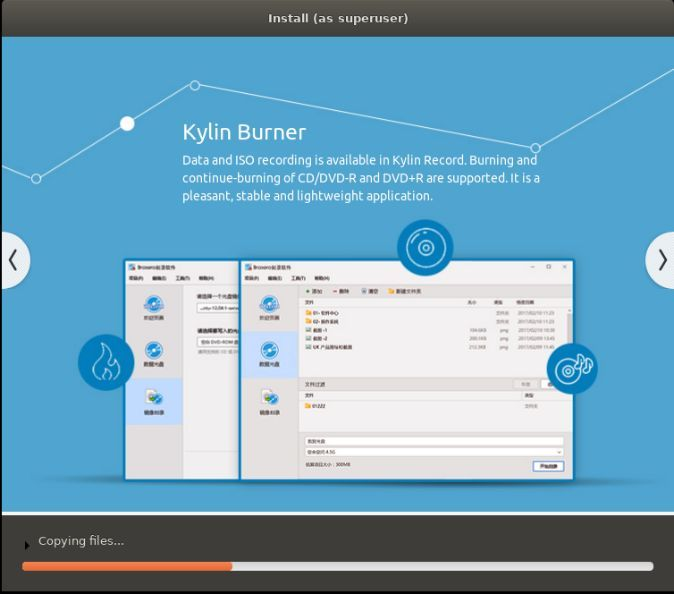Advance to the next slideshow slide

(661, 260)
